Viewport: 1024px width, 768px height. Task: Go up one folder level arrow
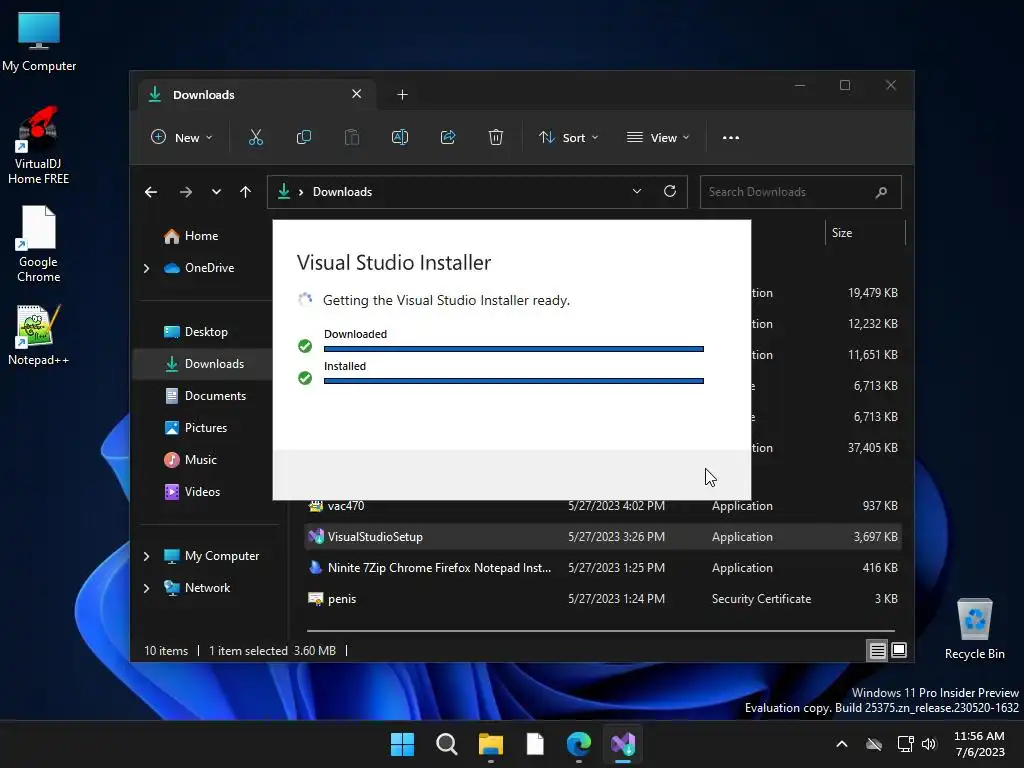point(246,192)
